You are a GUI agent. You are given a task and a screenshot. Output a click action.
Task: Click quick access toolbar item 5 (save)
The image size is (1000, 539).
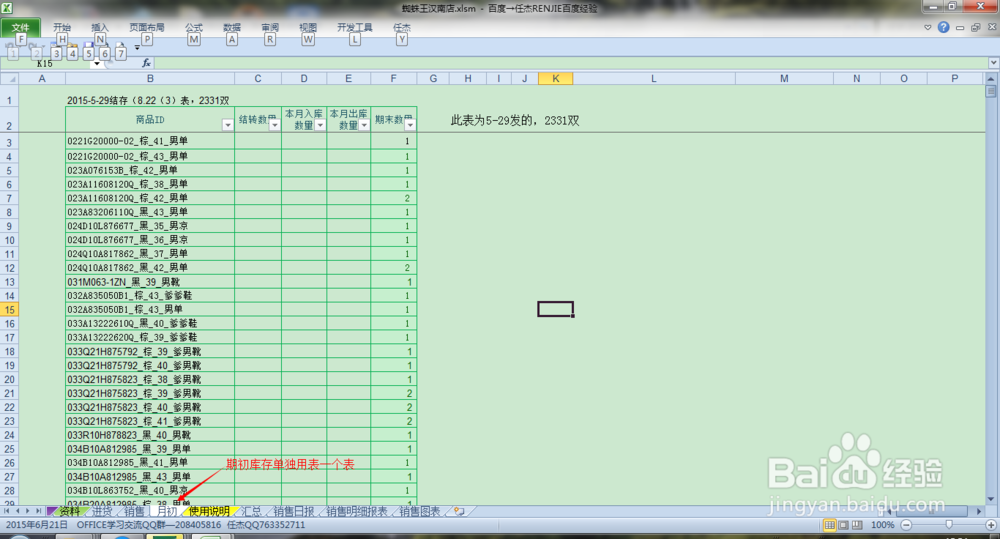point(89,54)
